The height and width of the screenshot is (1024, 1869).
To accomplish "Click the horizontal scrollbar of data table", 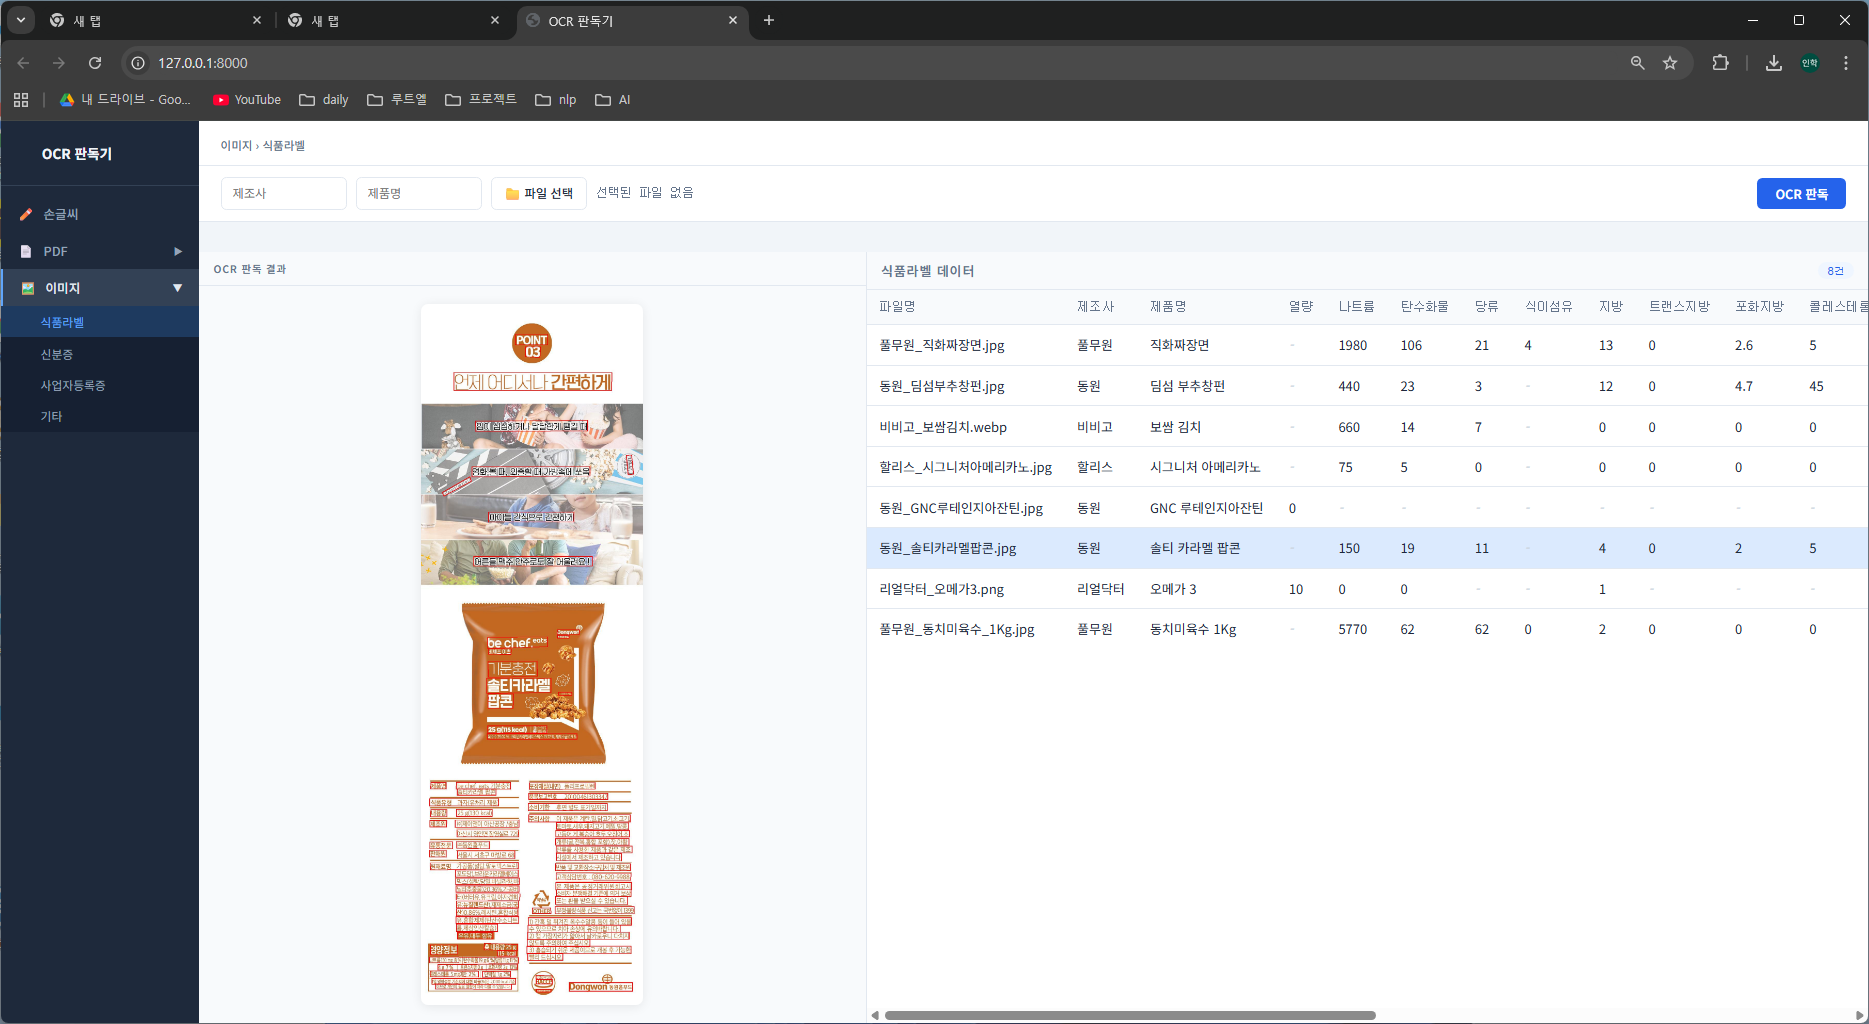I will [x=1130, y=1015].
